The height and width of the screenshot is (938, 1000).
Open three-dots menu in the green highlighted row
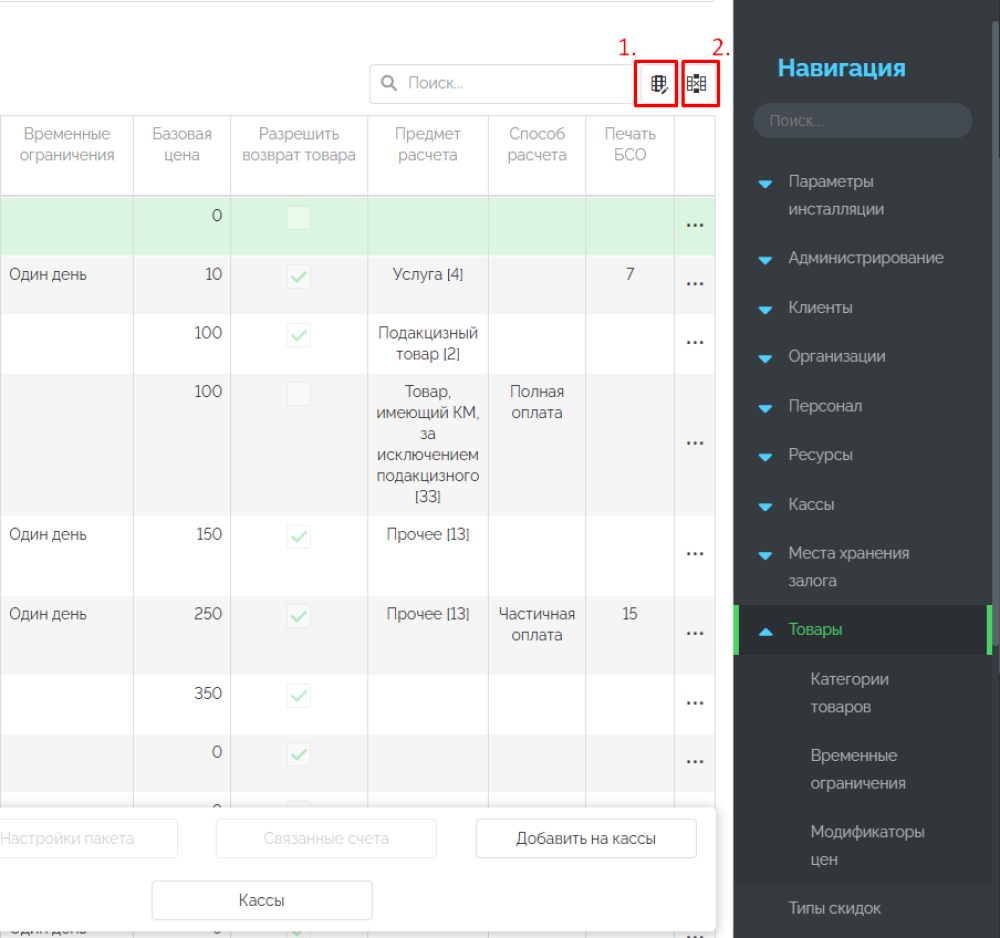click(x=695, y=226)
